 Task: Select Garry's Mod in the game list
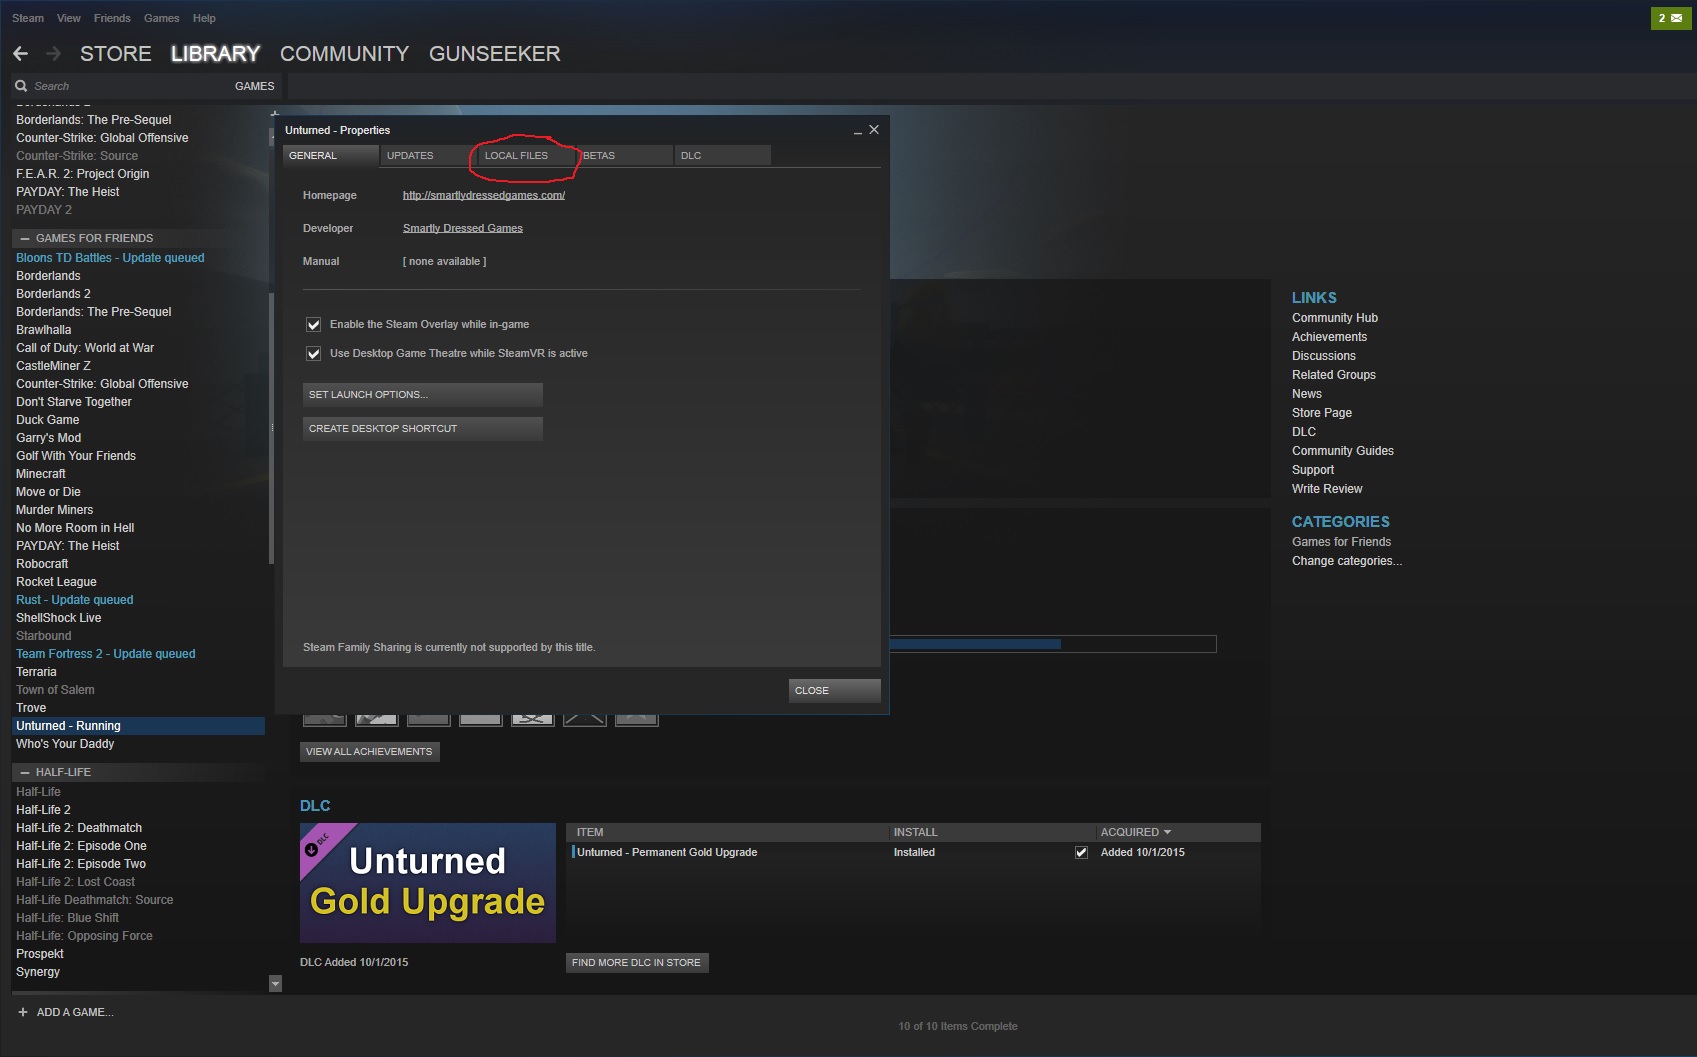tap(48, 438)
